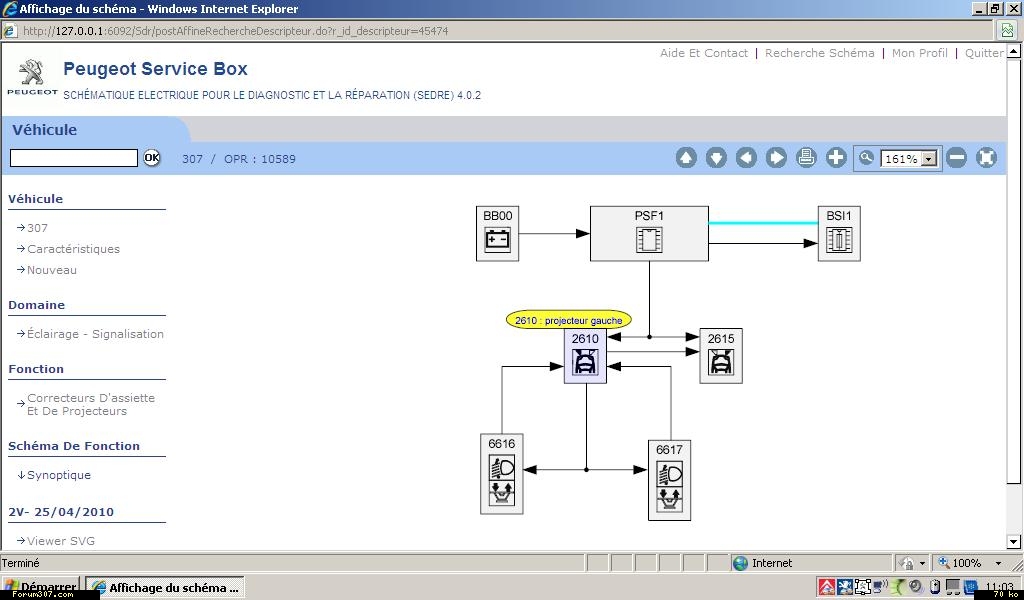
Task: Zoom in with the plus icon
Action: [836, 158]
